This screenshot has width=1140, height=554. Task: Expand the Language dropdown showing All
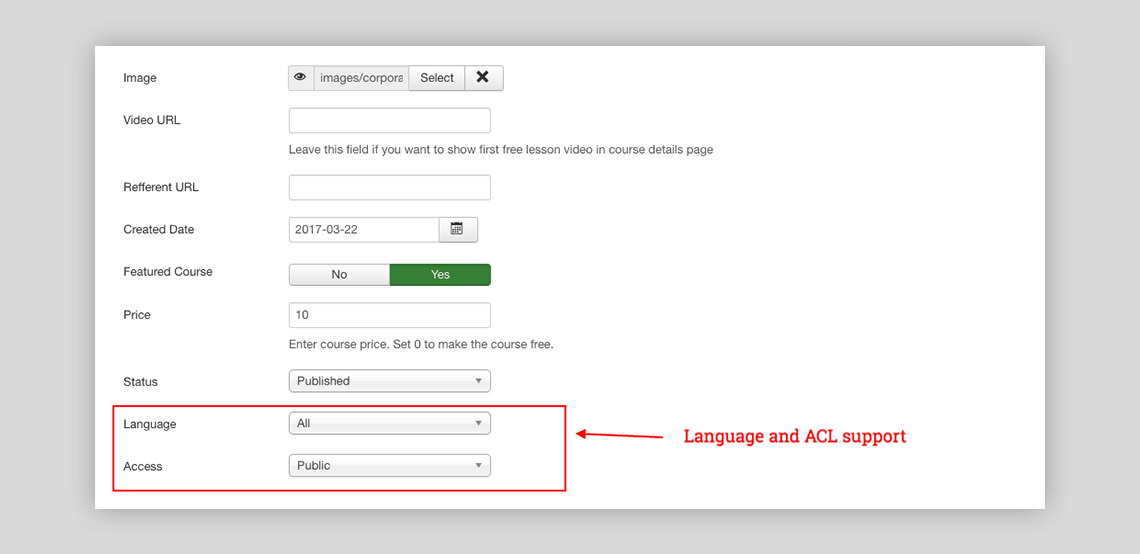pos(389,423)
